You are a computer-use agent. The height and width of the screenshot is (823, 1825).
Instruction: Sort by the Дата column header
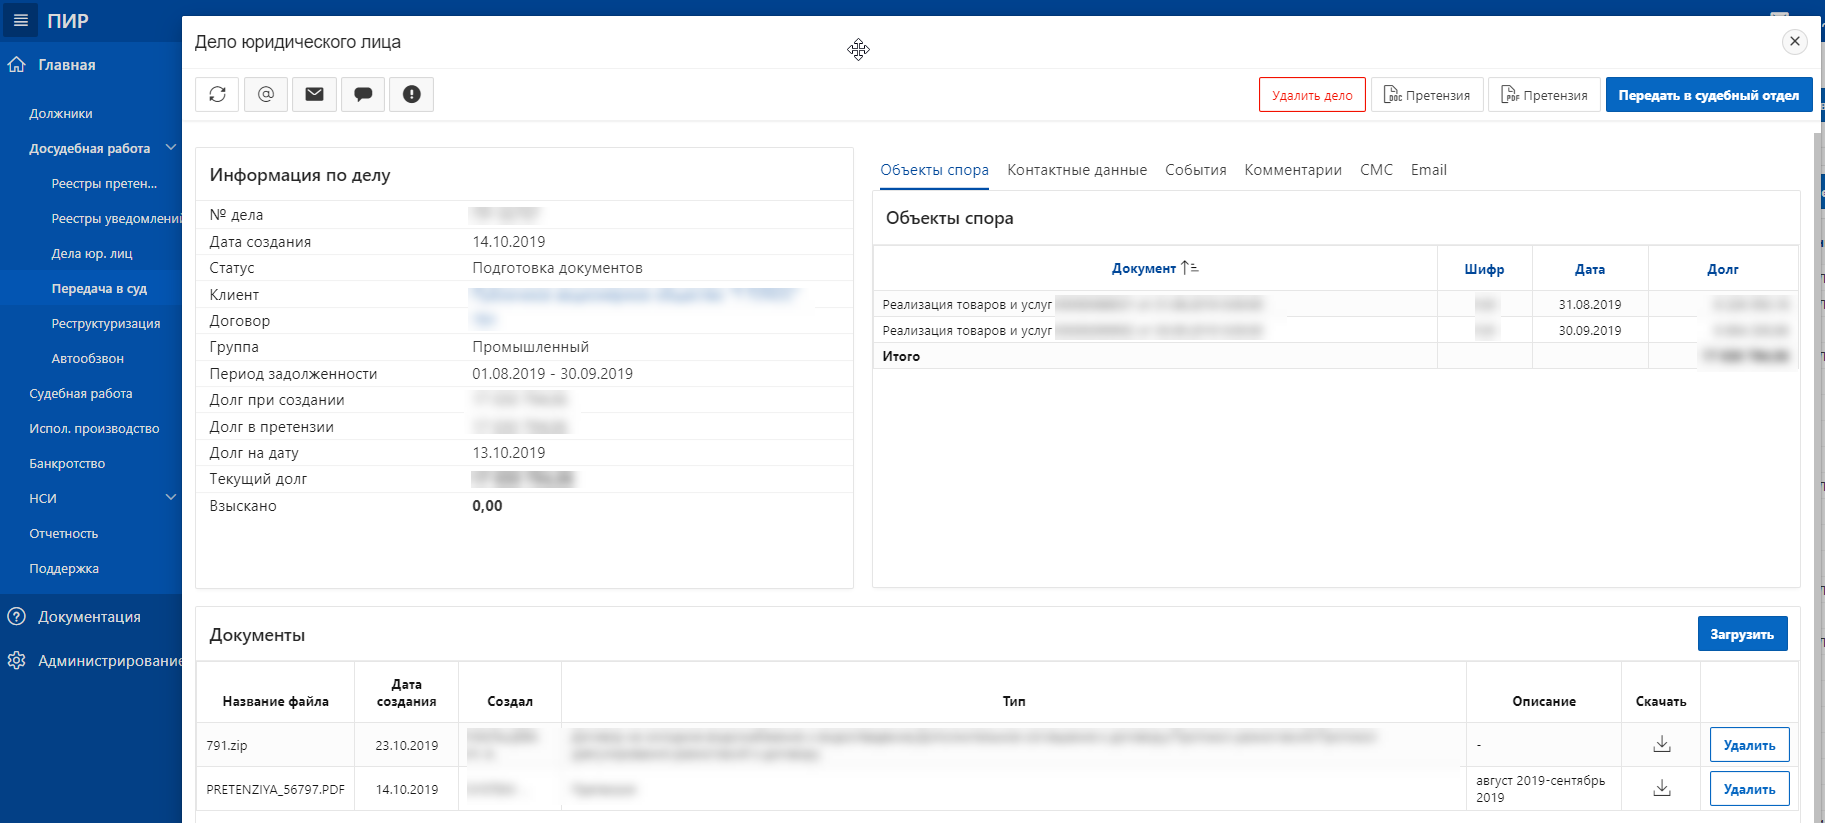tap(1590, 269)
